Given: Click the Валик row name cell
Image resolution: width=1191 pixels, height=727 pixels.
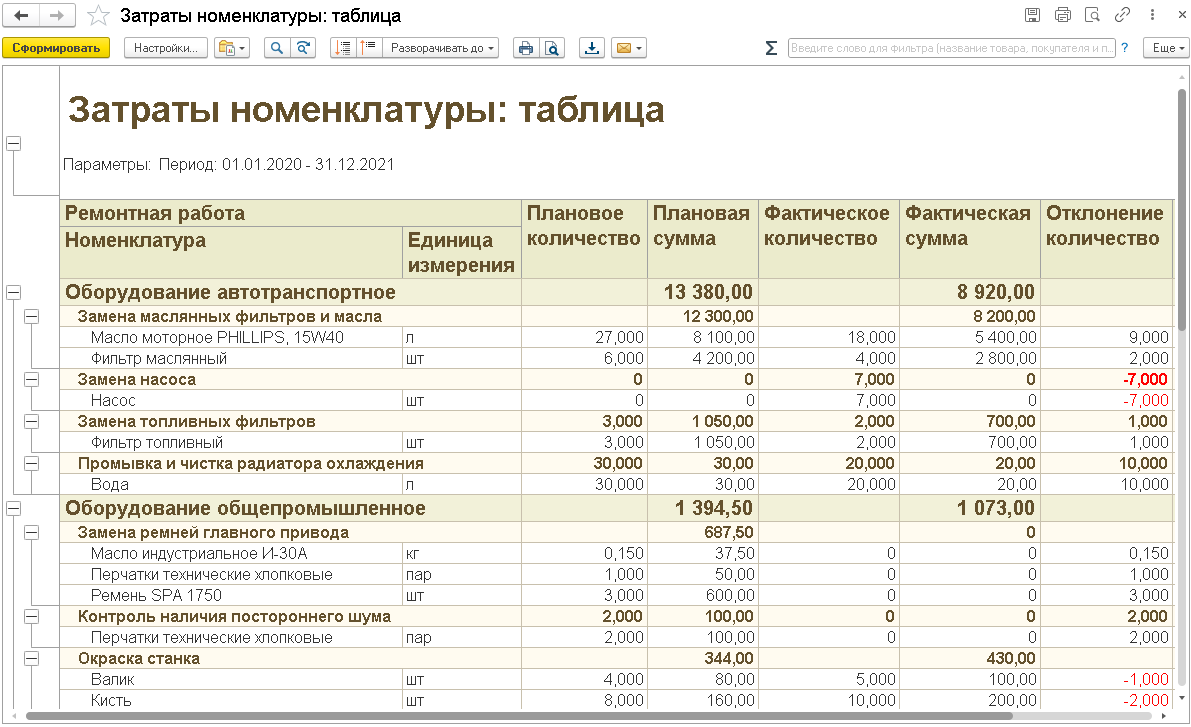Looking at the screenshot, I should coord(232,680).
